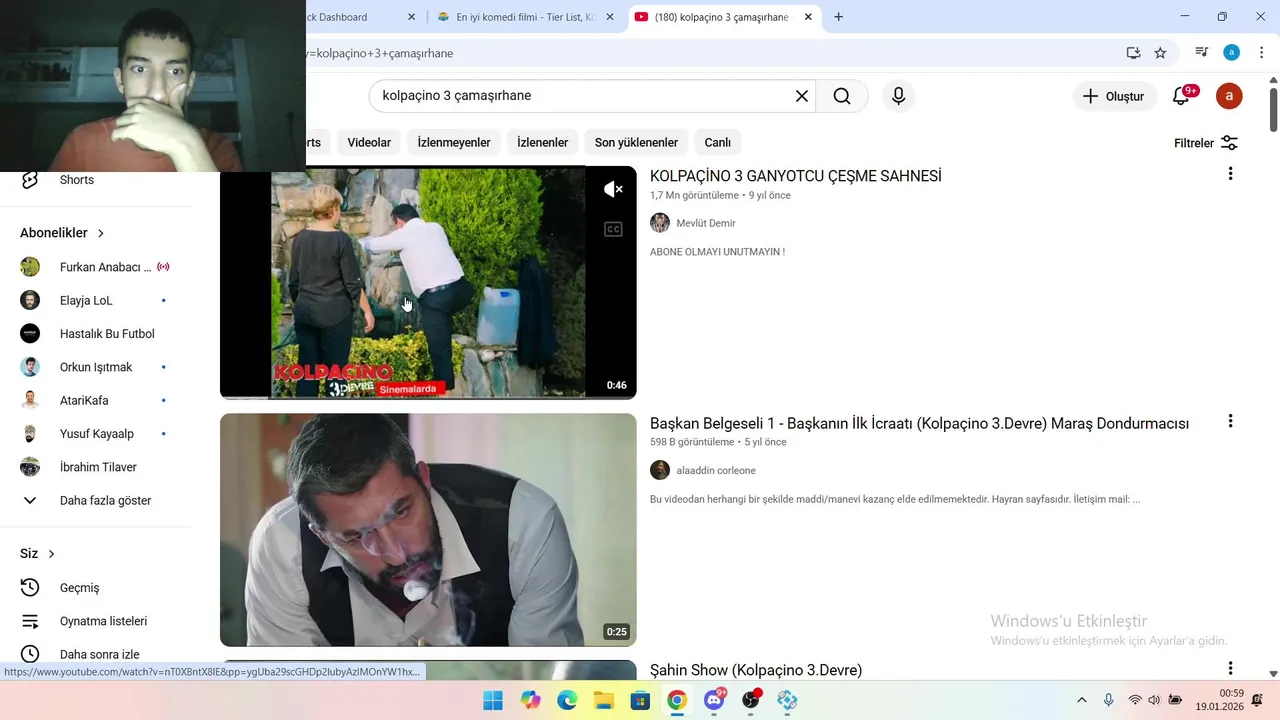Click the Chrome address bar
The height and width of the screenshot is (720, 1280).
click(700, 53)
